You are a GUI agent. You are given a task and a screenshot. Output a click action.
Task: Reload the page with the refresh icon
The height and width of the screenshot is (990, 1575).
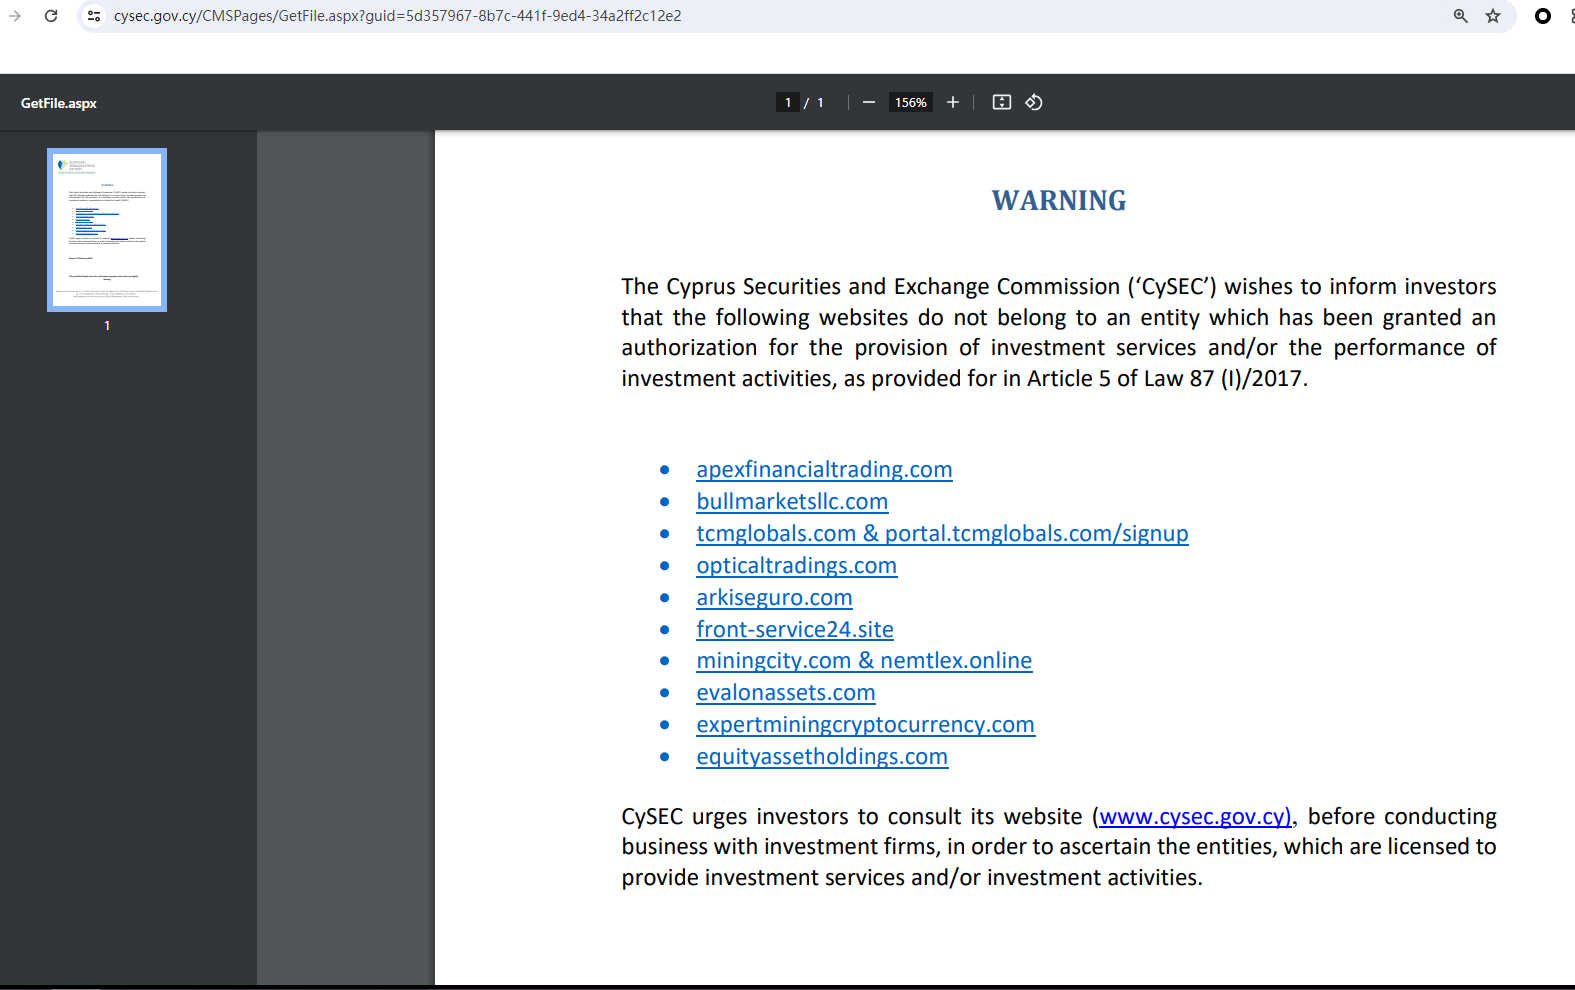point(51,16)
